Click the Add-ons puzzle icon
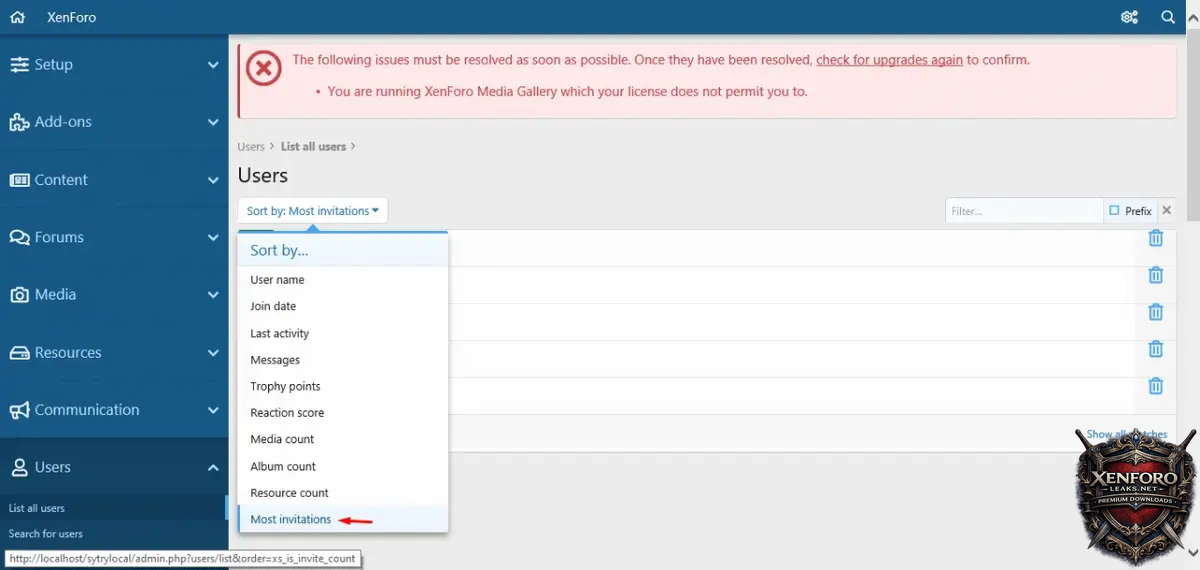Screen dimensions: 1200x570 [x=19, y=122]
